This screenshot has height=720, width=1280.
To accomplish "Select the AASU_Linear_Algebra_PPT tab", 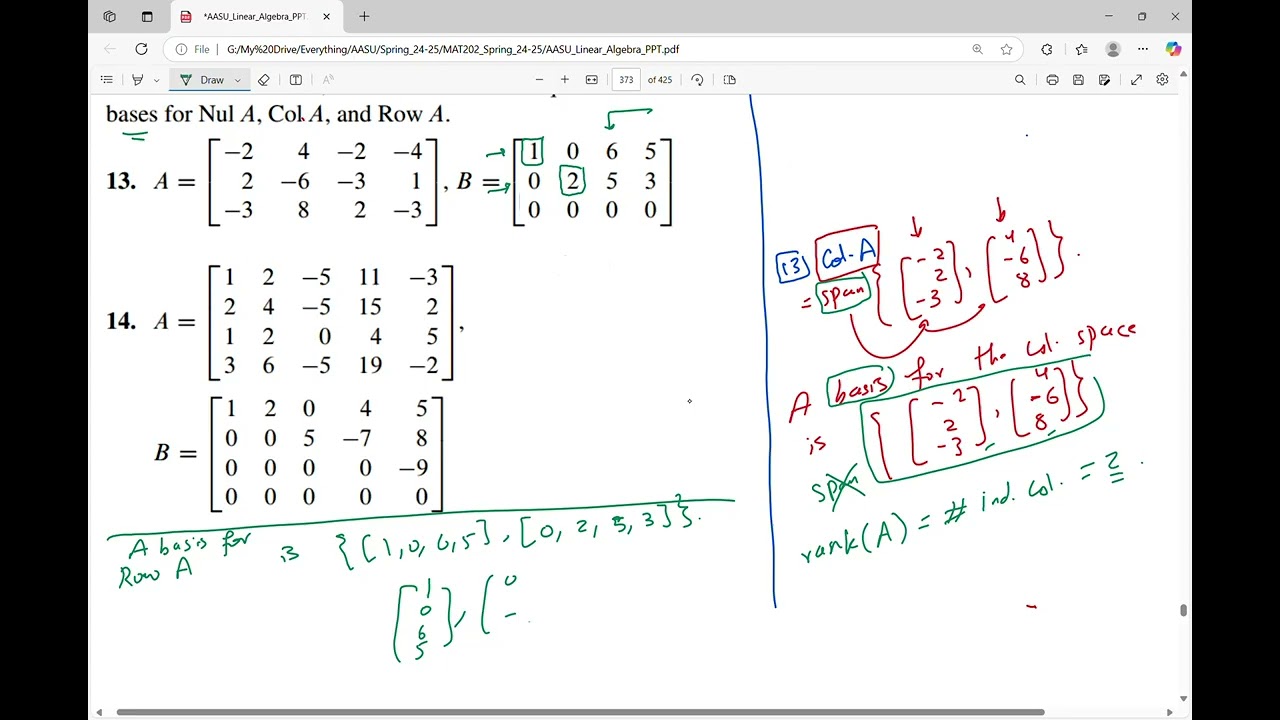I will click(x=255, y=17).
